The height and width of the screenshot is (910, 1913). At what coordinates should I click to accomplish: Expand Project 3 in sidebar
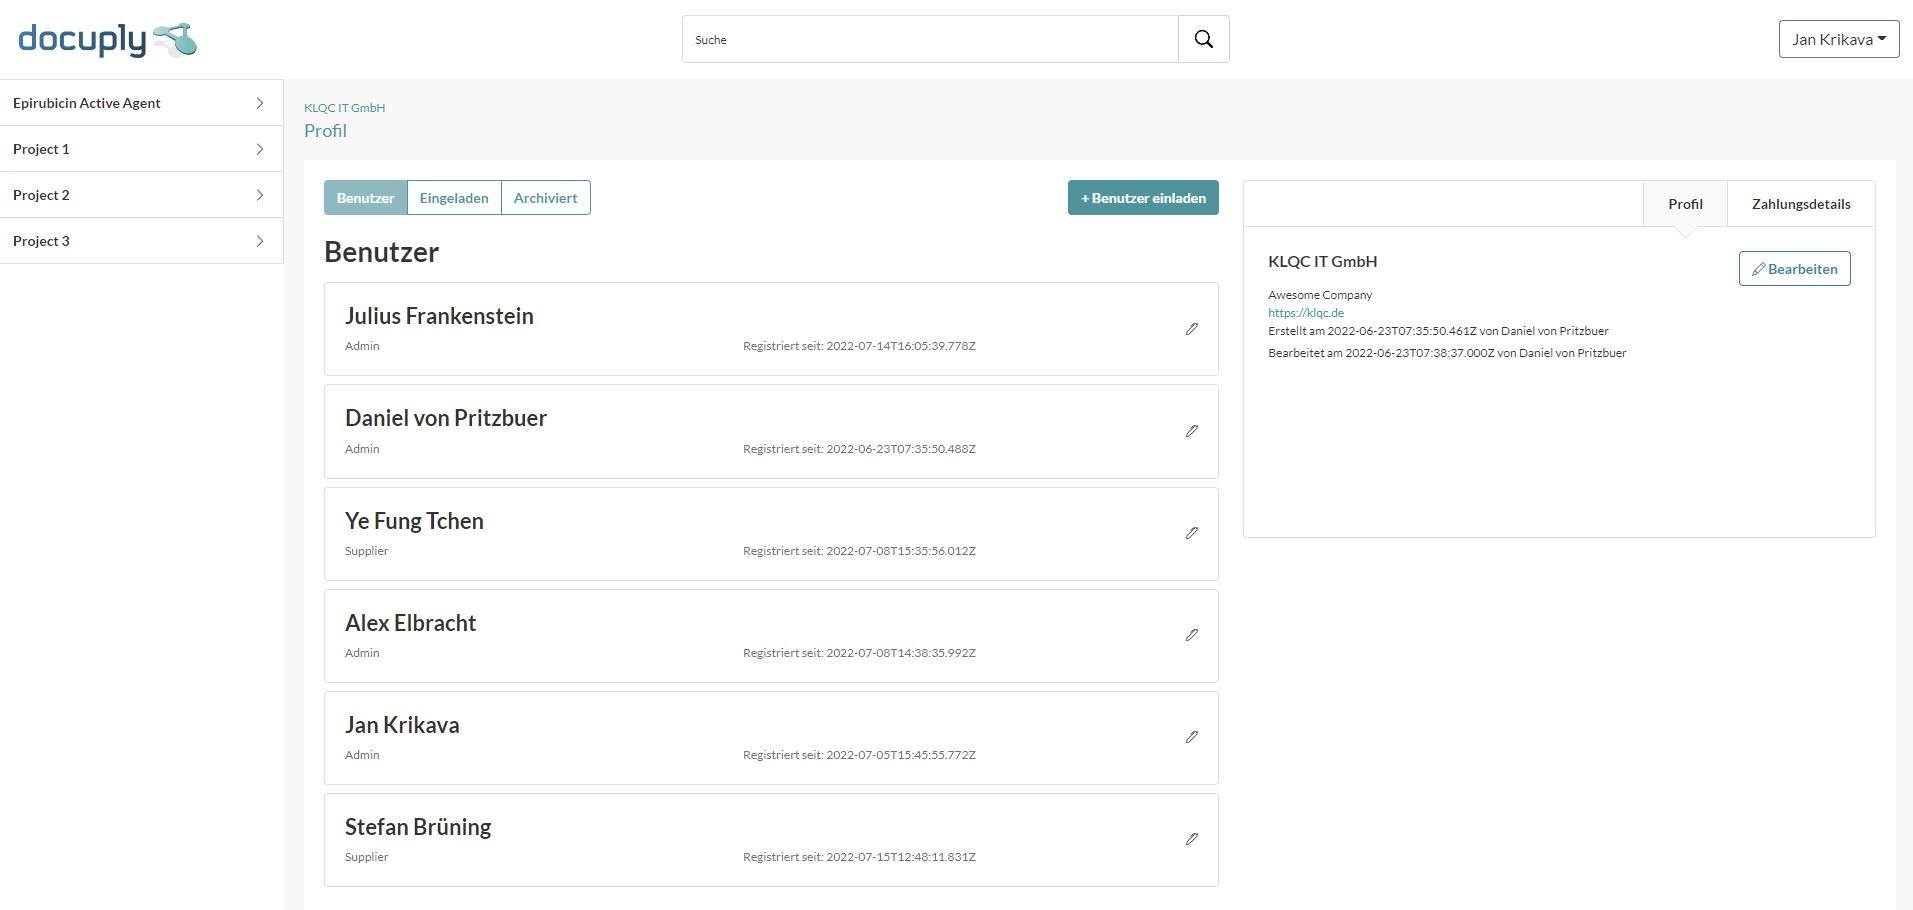tap(260, 241)
